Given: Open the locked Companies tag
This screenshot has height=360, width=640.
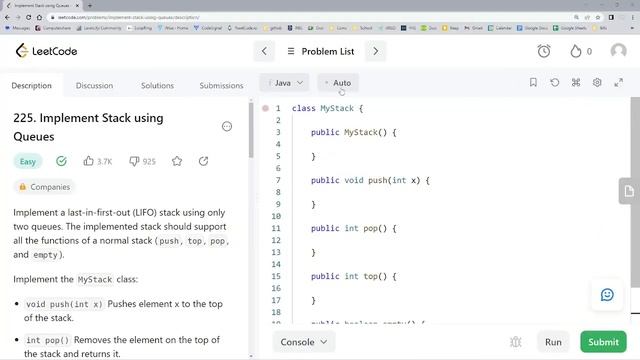Looking at the screenshot, I should 44,187.
